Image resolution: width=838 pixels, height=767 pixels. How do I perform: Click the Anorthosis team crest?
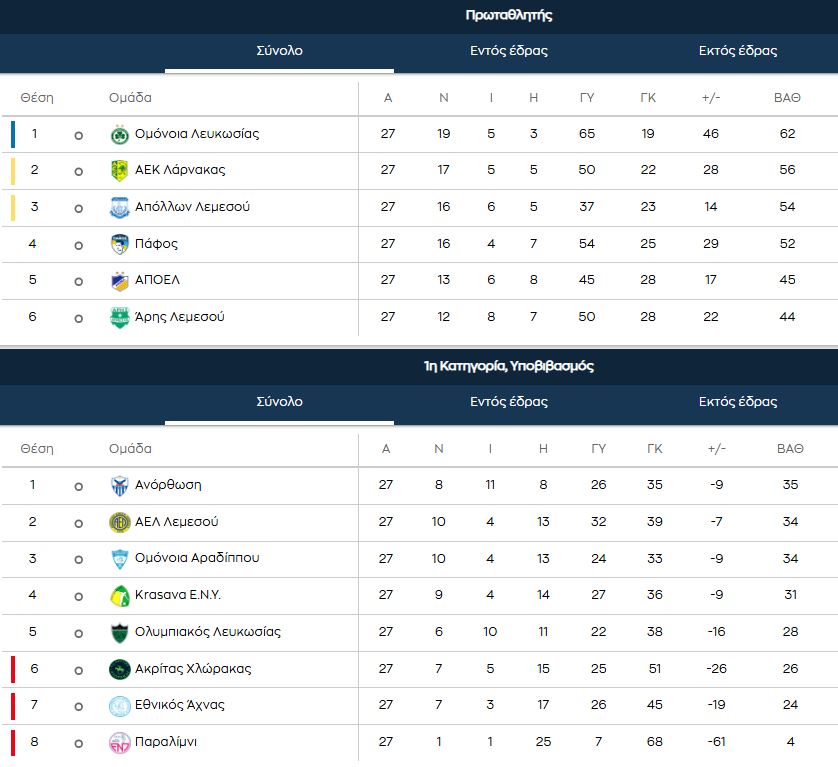coord(119,485)
